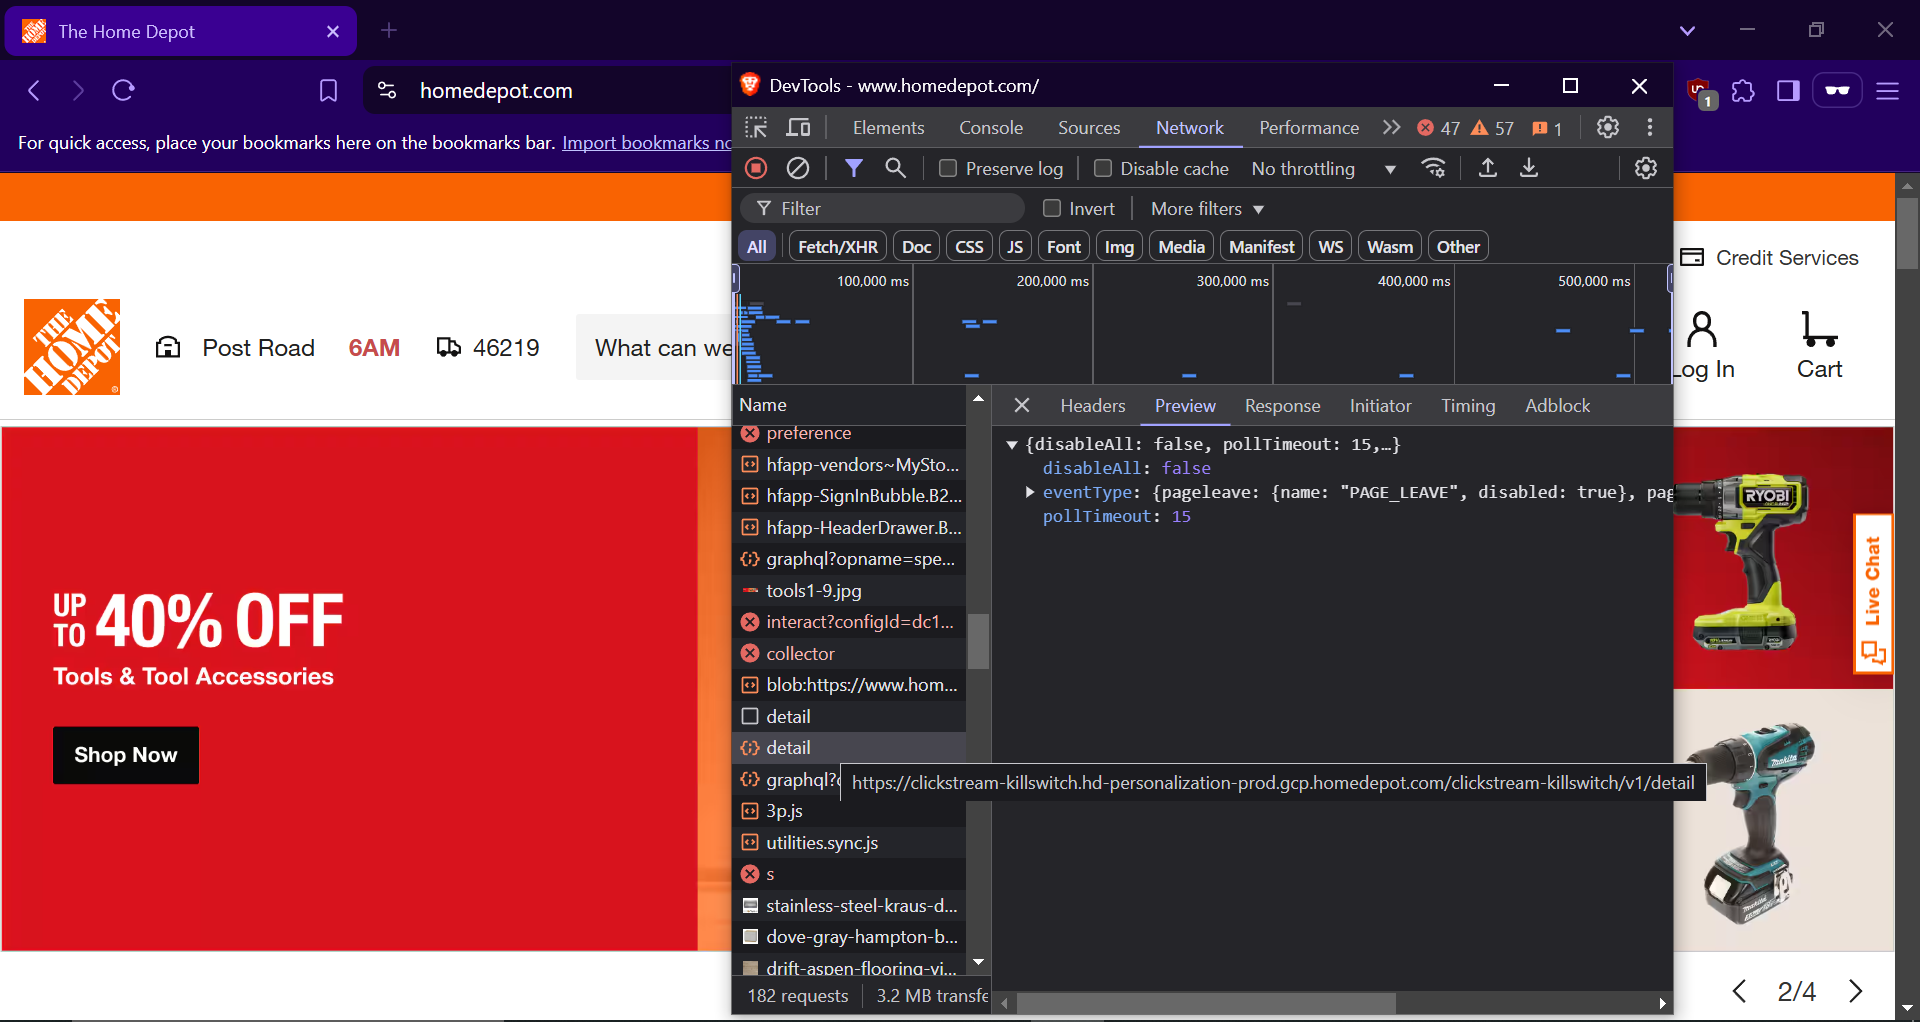The image size is (1920, 1022).
Task: Toggle the Invert filter checkbox
Action: point(1052,208)
